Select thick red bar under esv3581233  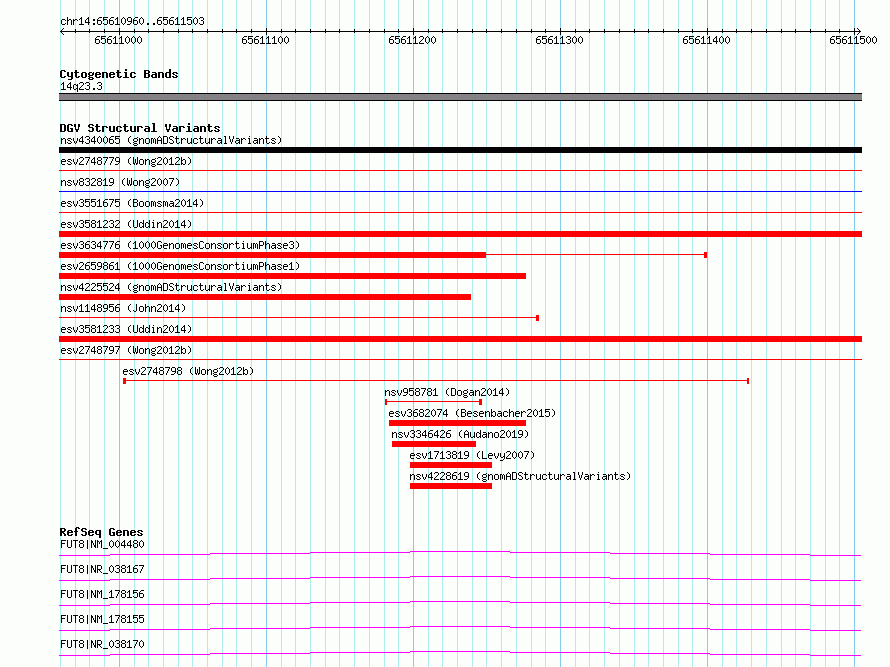tap(460, 339)
